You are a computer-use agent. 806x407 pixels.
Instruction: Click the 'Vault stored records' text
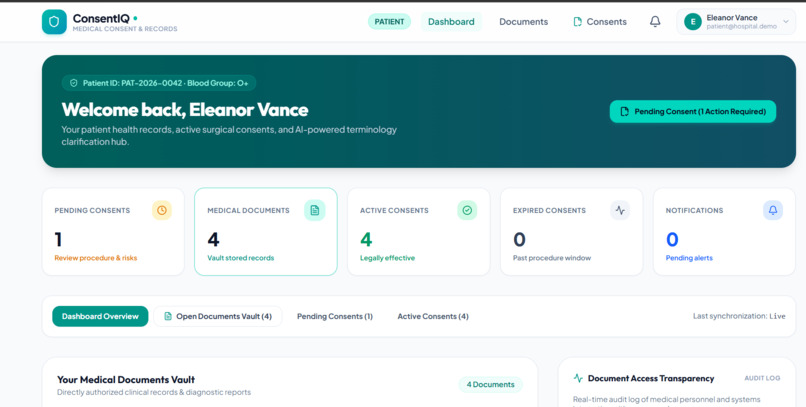241,258
